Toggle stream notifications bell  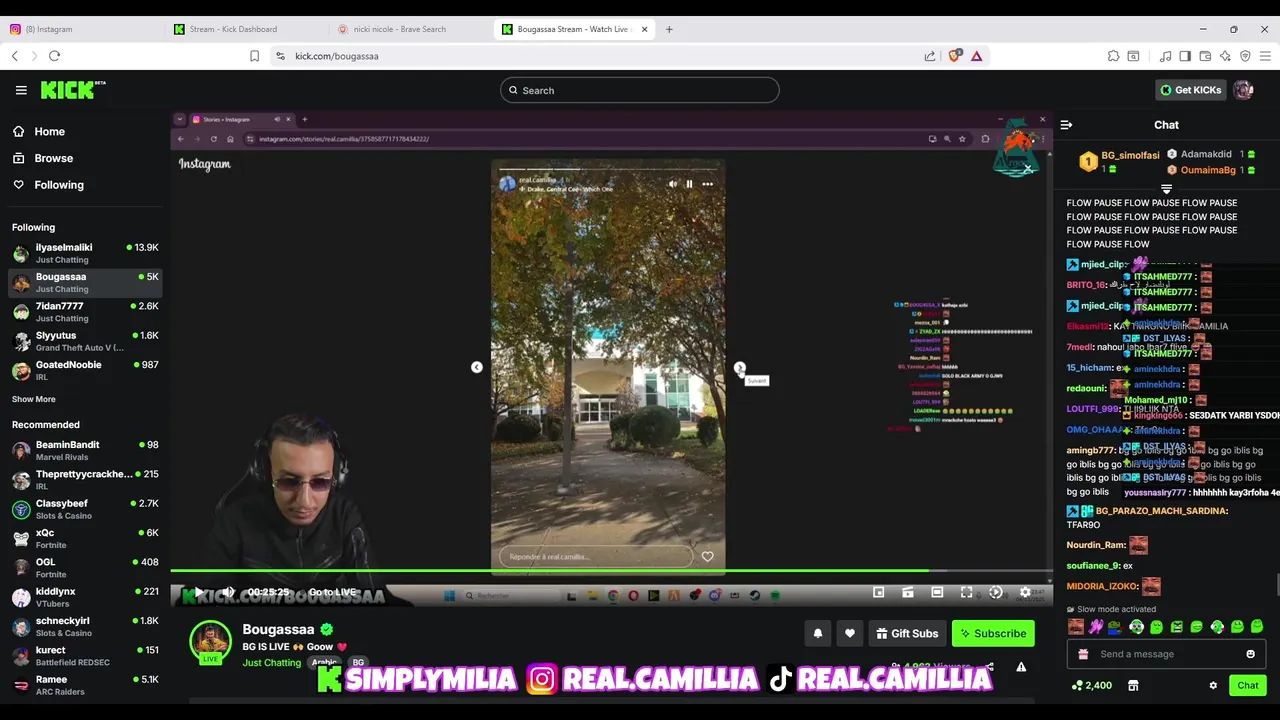coord(818,633)
